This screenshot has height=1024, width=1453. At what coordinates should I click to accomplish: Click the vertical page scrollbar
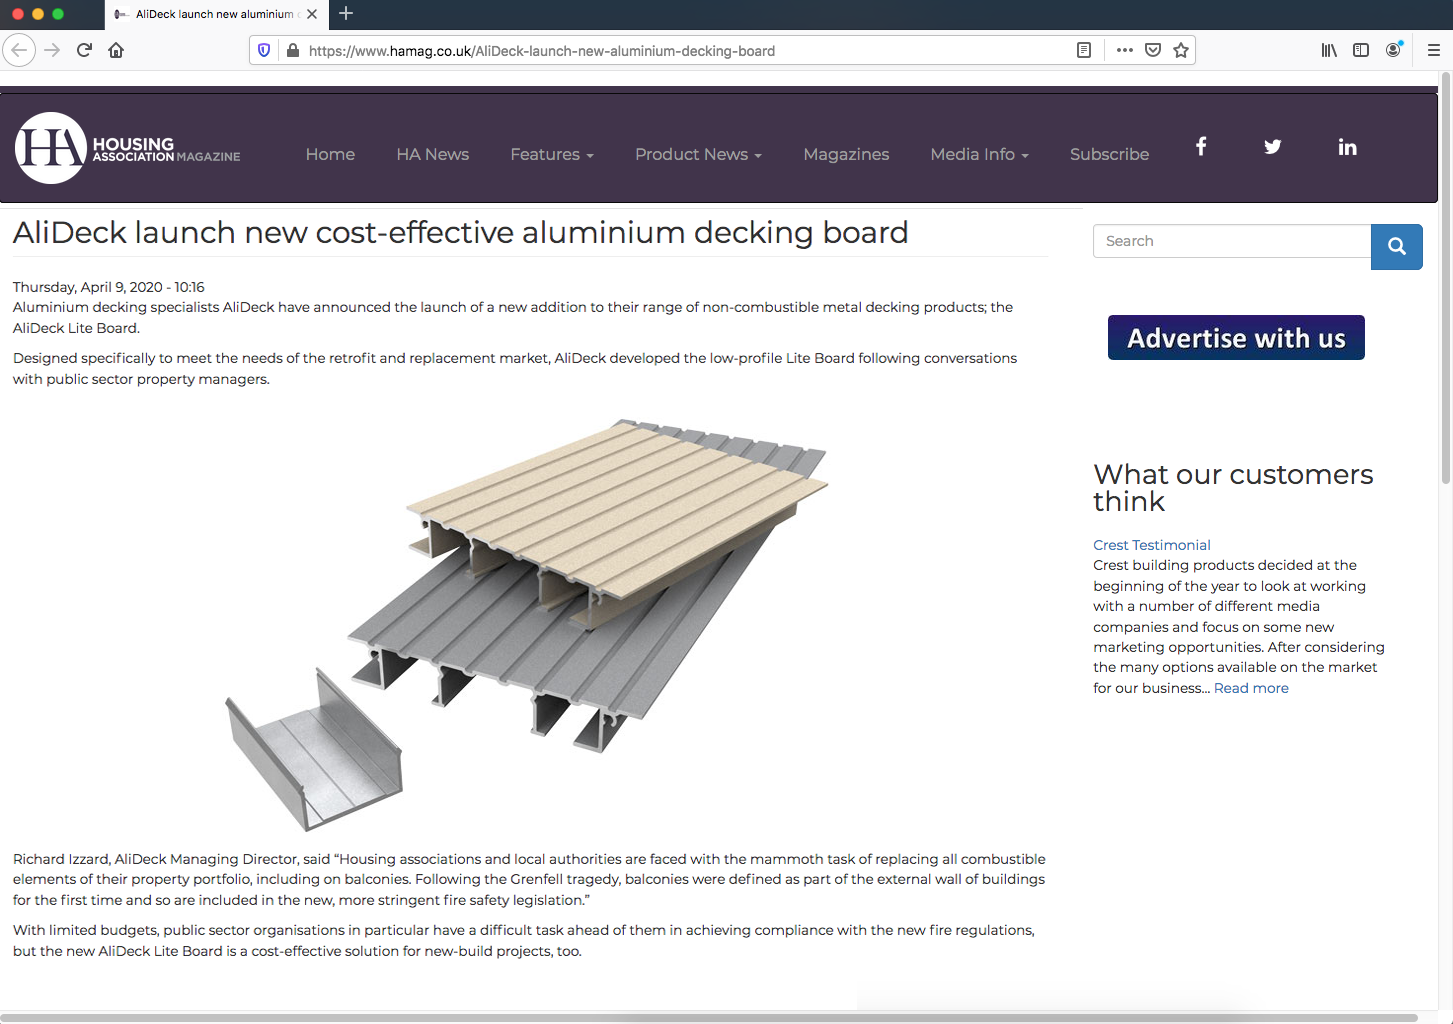click(1446, 280)
